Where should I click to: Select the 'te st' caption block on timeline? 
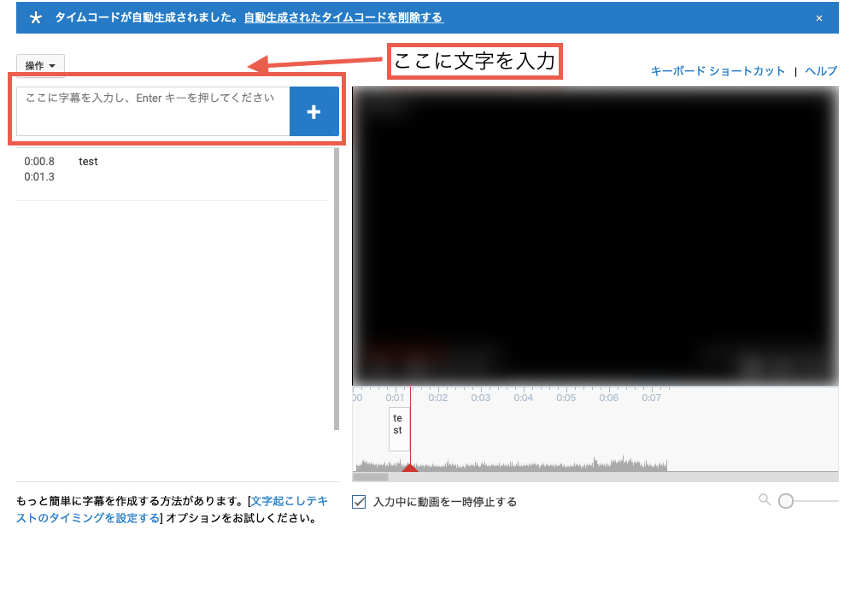point(399,430)
